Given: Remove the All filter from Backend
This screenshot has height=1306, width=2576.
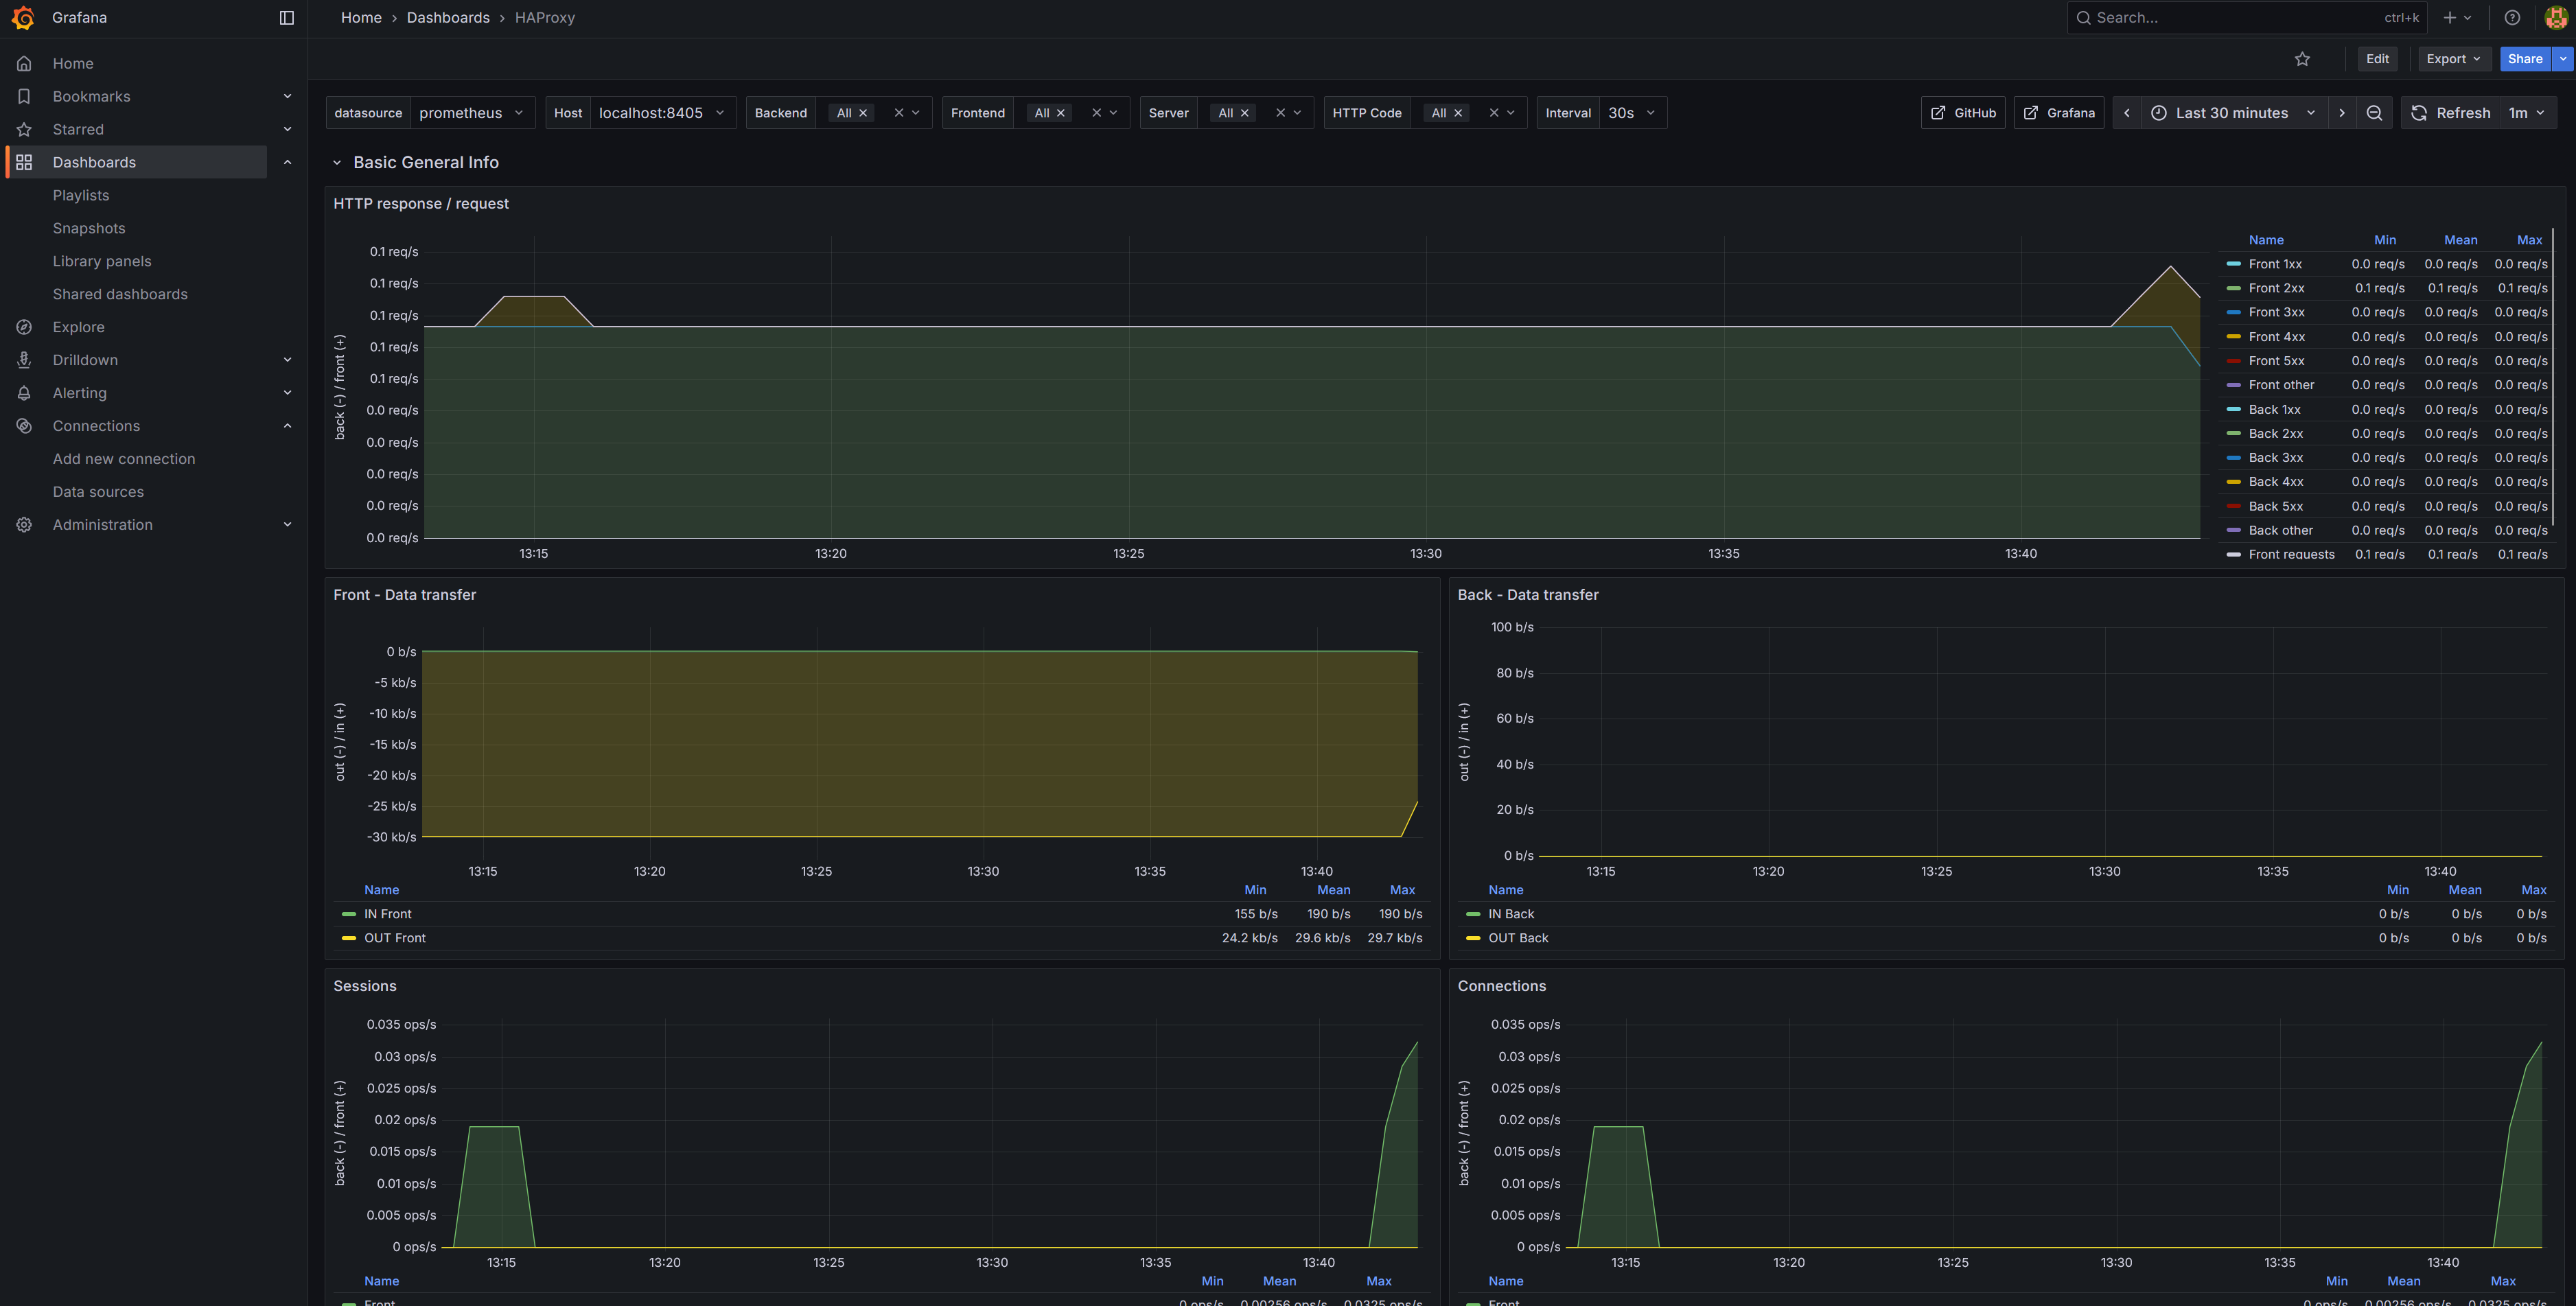Looking at the screenshot, I should 863,113.
